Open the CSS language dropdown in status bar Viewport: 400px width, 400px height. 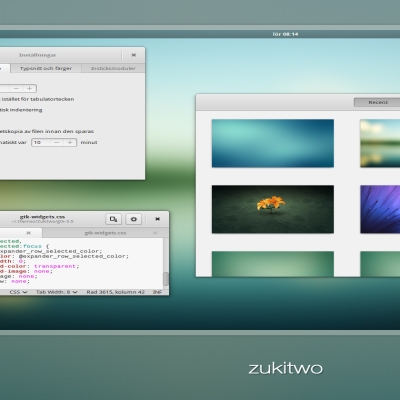18,292
